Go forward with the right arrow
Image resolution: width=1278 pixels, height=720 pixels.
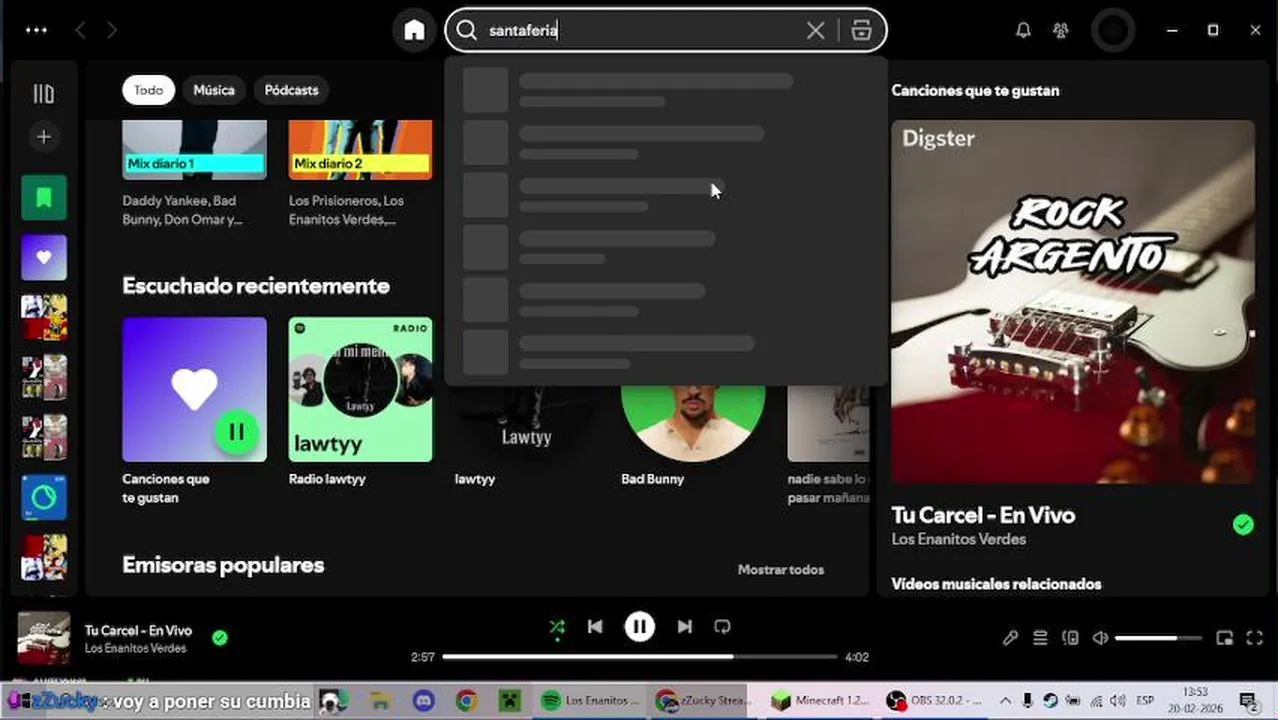112,30
